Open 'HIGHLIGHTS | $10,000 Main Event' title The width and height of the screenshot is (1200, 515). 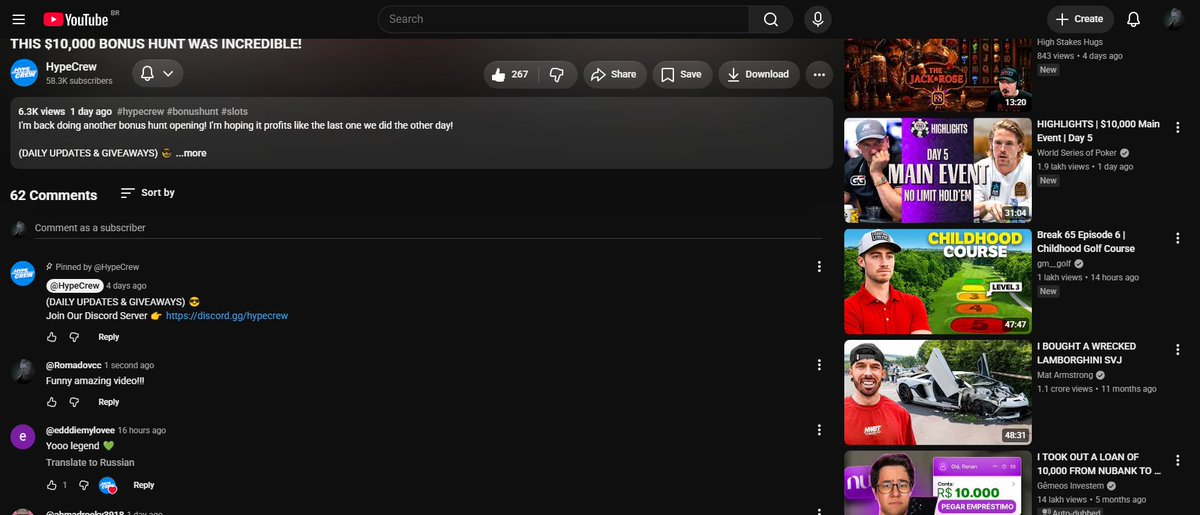click(x=1098, y=131)
